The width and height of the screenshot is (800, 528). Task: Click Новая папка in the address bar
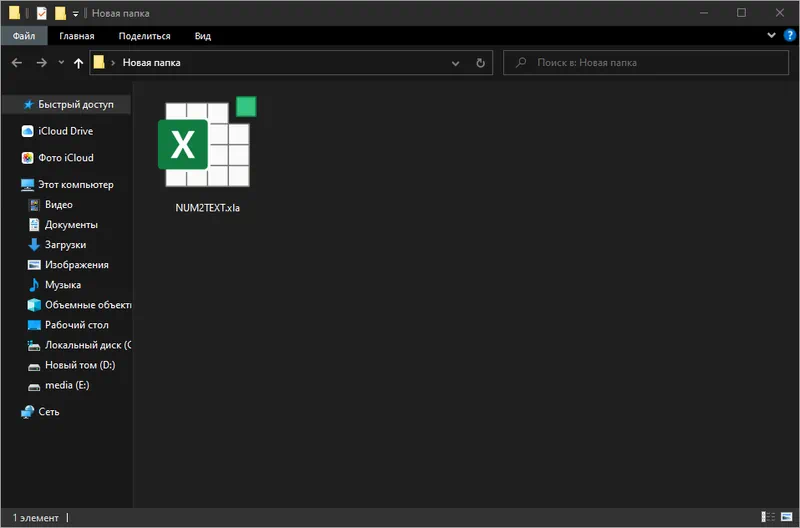152,63
